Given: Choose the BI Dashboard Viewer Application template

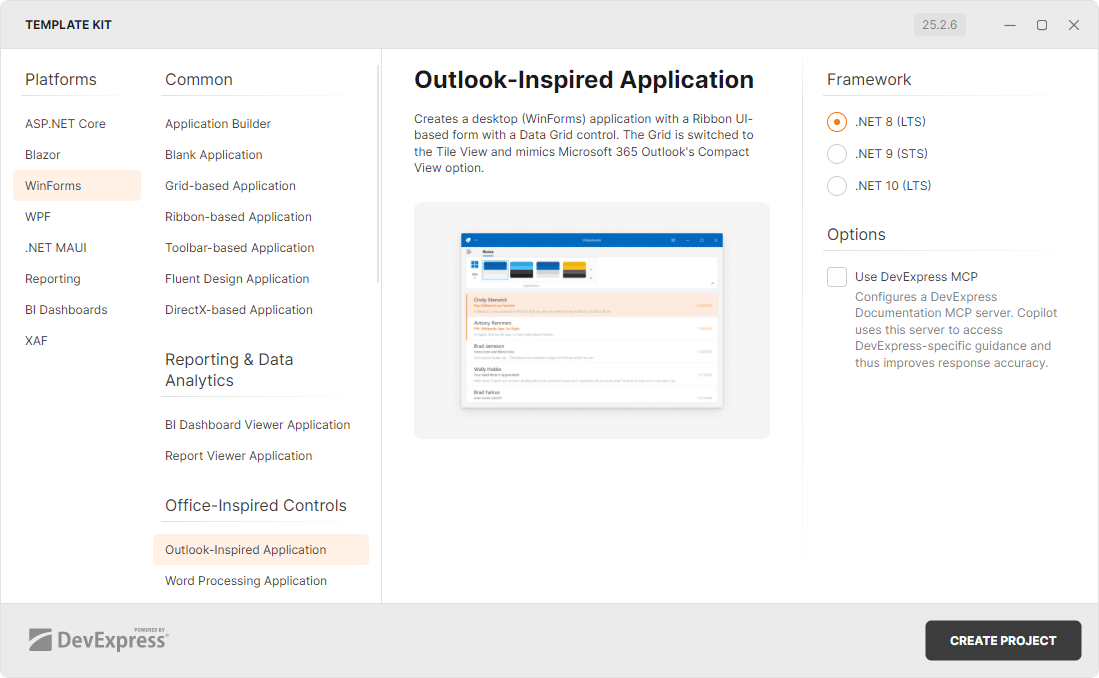Looking at the screenshot, I should (x=257, y=424).
